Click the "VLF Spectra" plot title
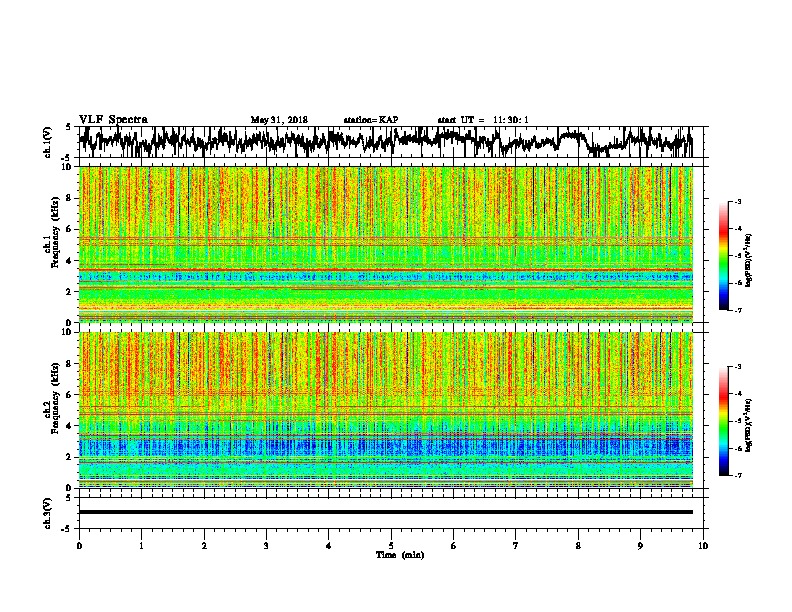 pyautogui.click(x=114, y=120)
